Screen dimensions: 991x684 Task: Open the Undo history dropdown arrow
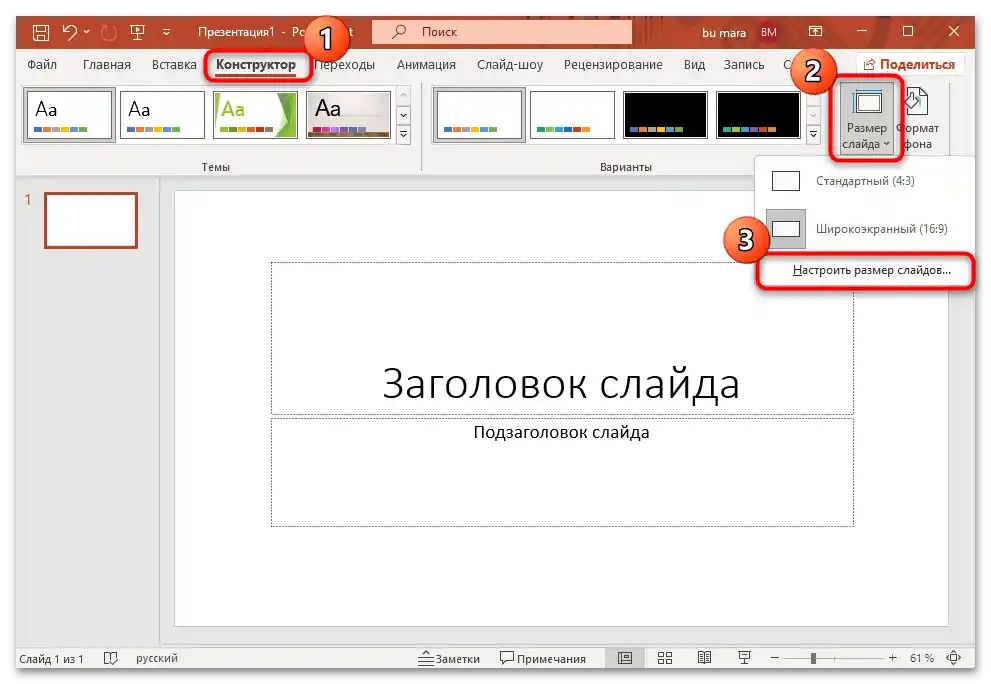tap(85, 31)
